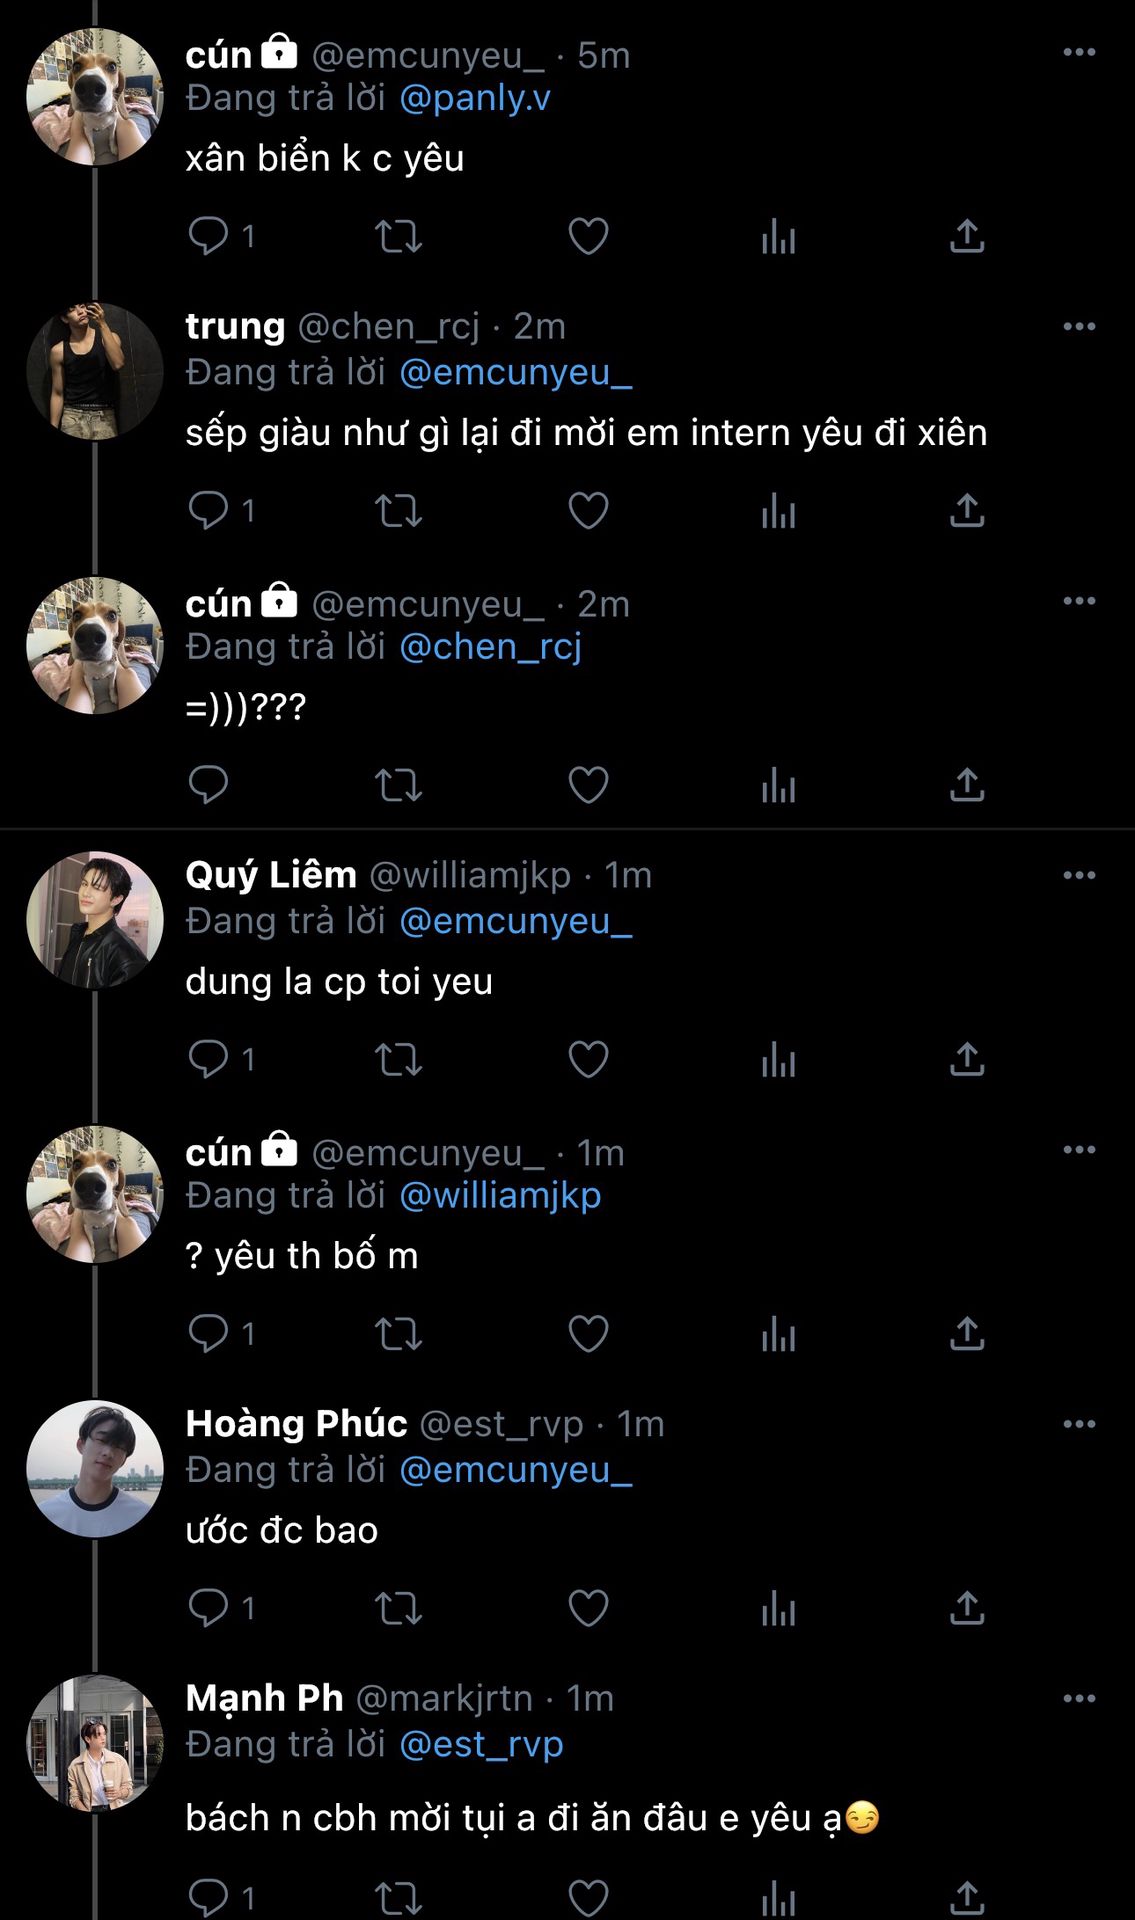Open the @panly.v mention link
The height and width of the screenshot is (1920, 1135).
[x=475, y=98]
